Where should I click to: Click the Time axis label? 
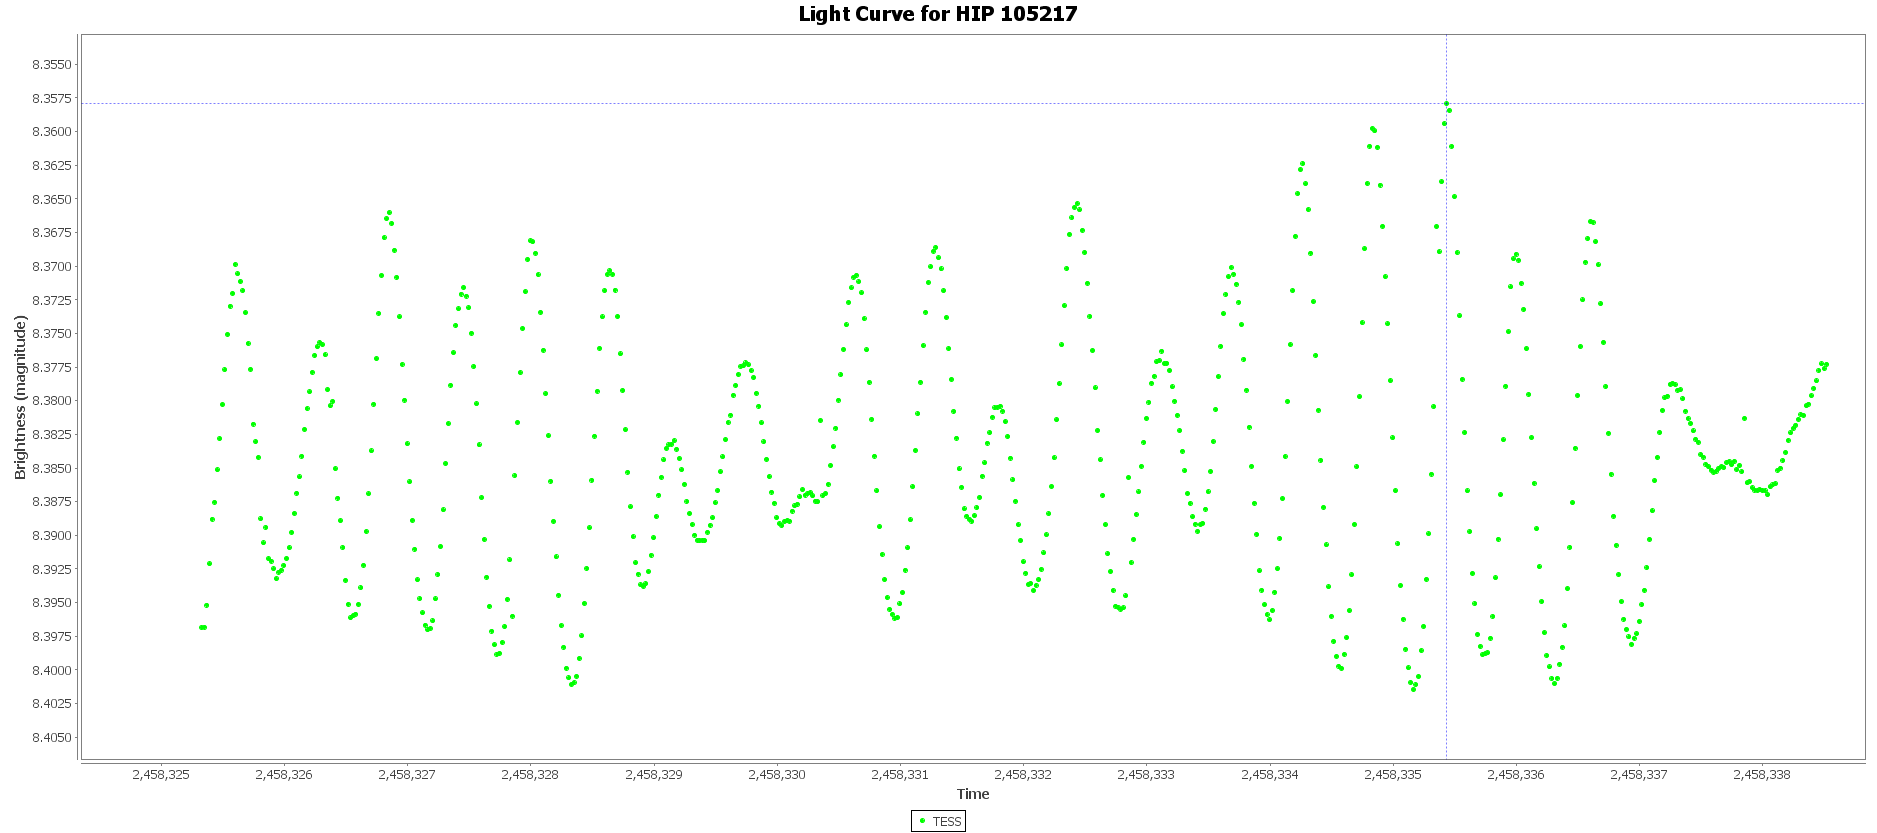972,794
